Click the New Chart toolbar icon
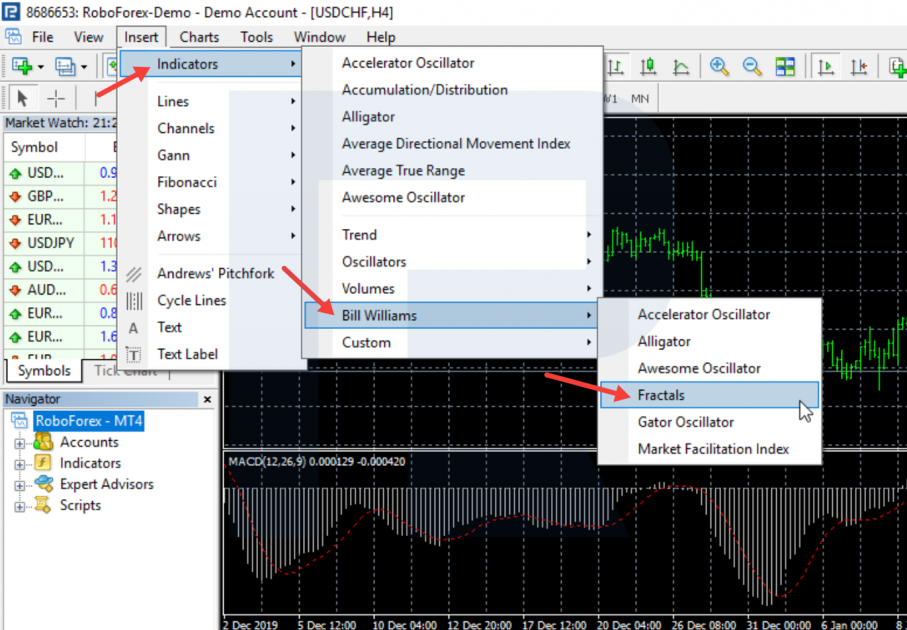Screen dimensions: 907x630 click(x=22, y=67)
